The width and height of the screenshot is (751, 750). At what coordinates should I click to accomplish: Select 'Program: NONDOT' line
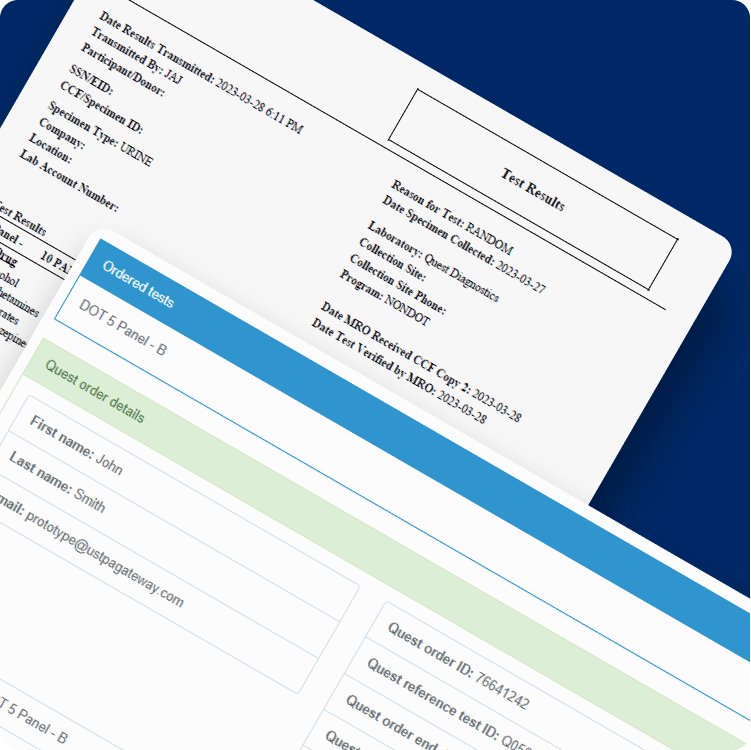click(x=385, y=297)
